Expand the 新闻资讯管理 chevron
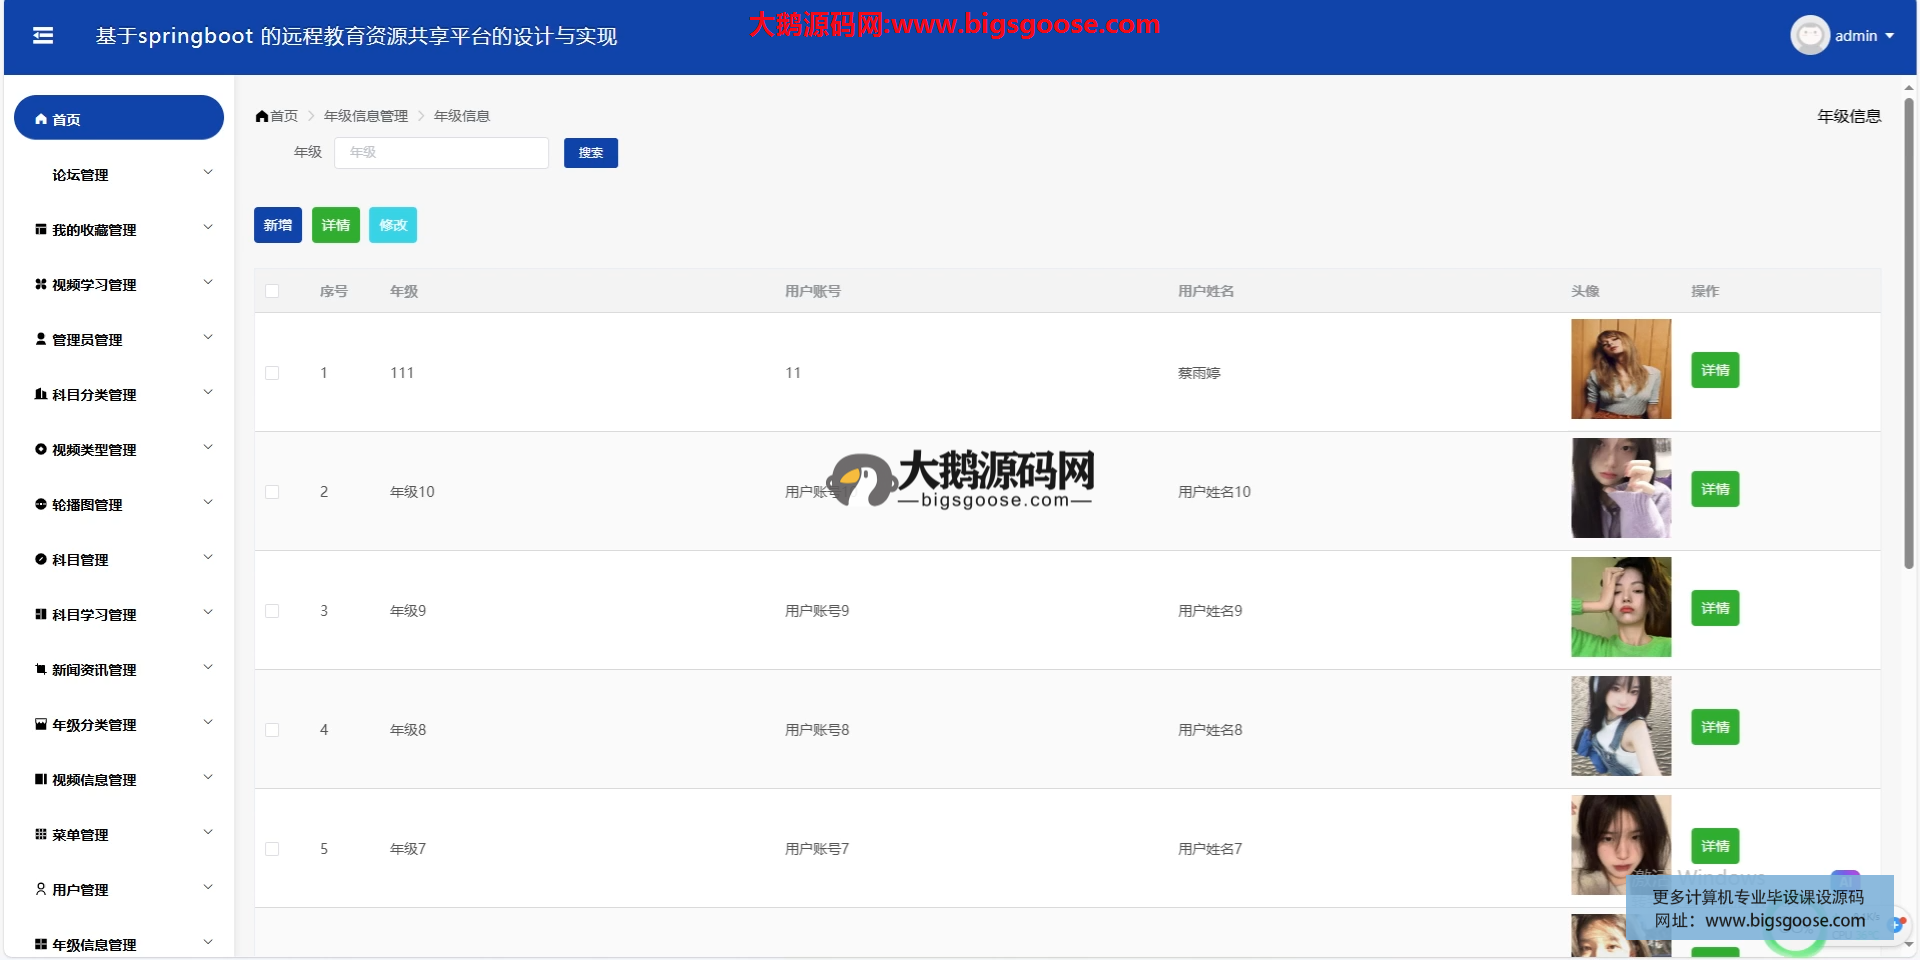This screenshot has width=1920, height=960. [x=208, y=668]
